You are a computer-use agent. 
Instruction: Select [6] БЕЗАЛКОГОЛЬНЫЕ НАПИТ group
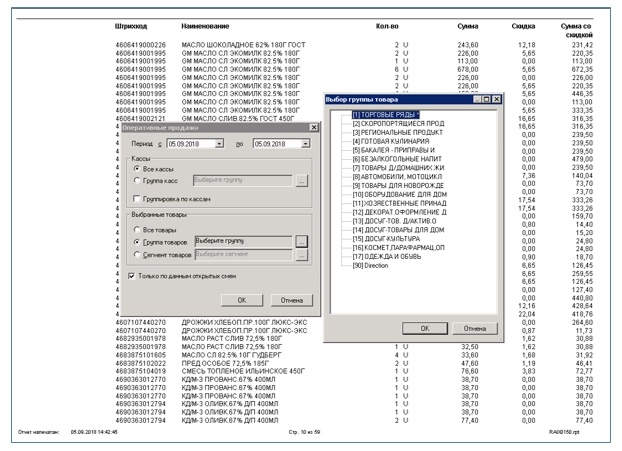click(397, 159)
